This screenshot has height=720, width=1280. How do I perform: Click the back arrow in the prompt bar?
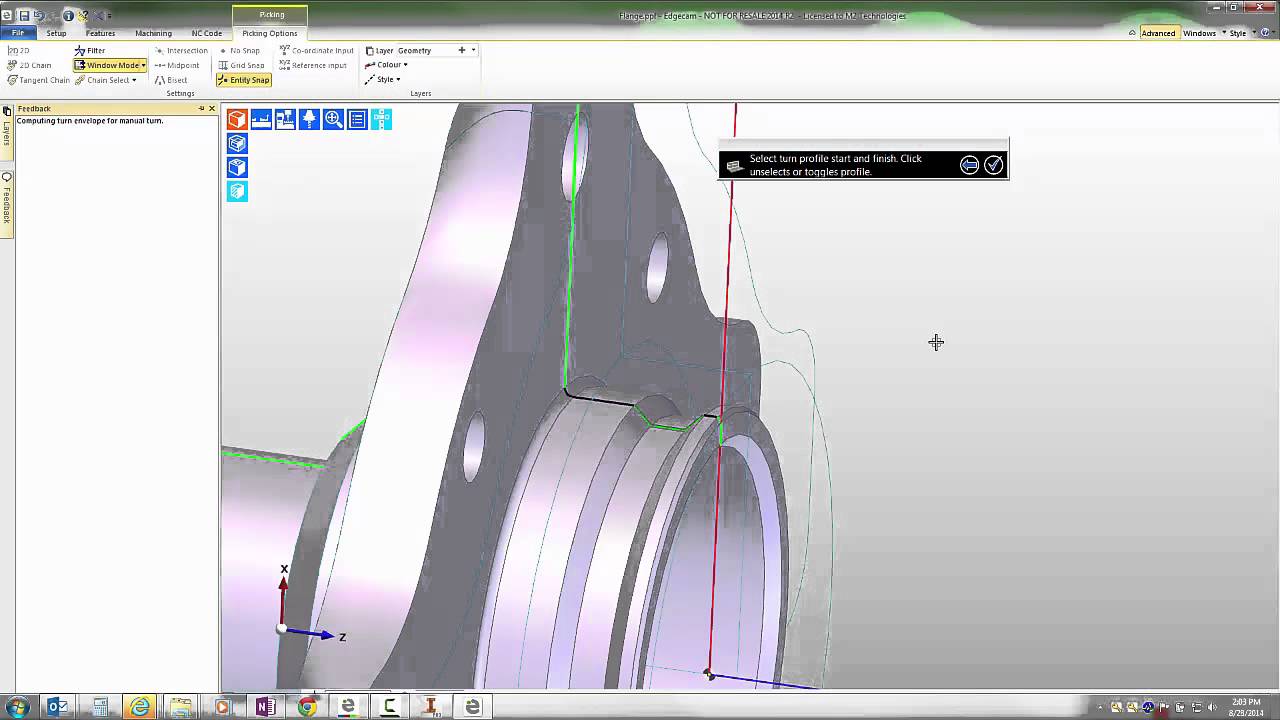coord(969,165)
